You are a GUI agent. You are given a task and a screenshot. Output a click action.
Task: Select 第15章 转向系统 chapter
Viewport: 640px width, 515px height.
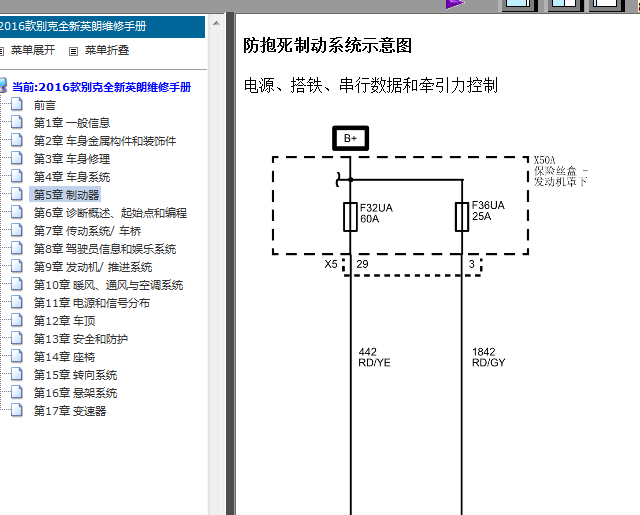pyautogui.click(x=76, y=375)
